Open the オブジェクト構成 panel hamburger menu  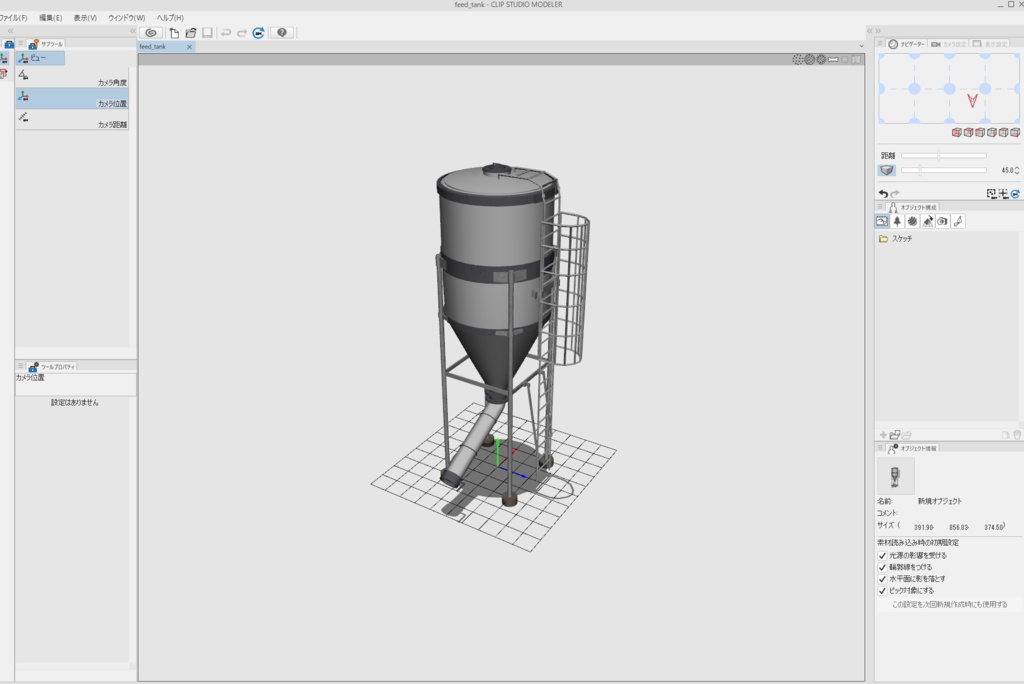click(880, 206)
